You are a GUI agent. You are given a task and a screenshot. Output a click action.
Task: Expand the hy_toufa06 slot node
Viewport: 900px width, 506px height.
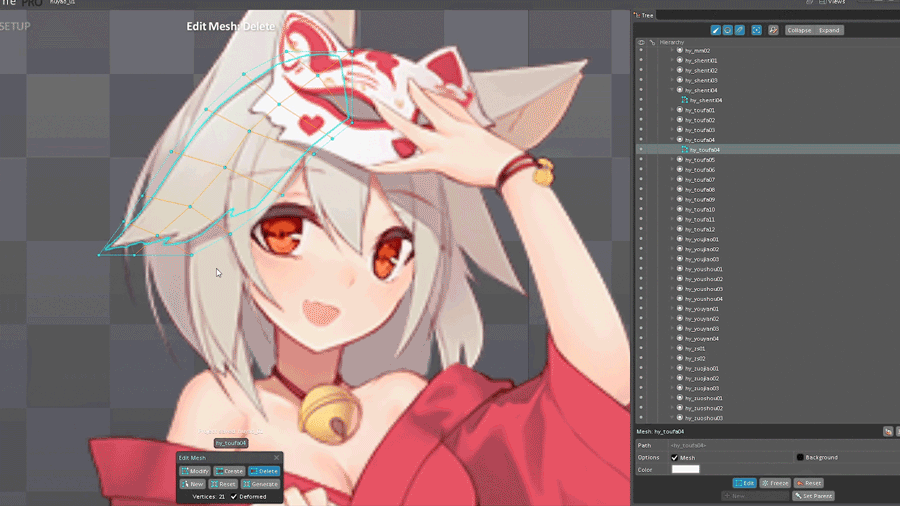[x=672, y=169]
